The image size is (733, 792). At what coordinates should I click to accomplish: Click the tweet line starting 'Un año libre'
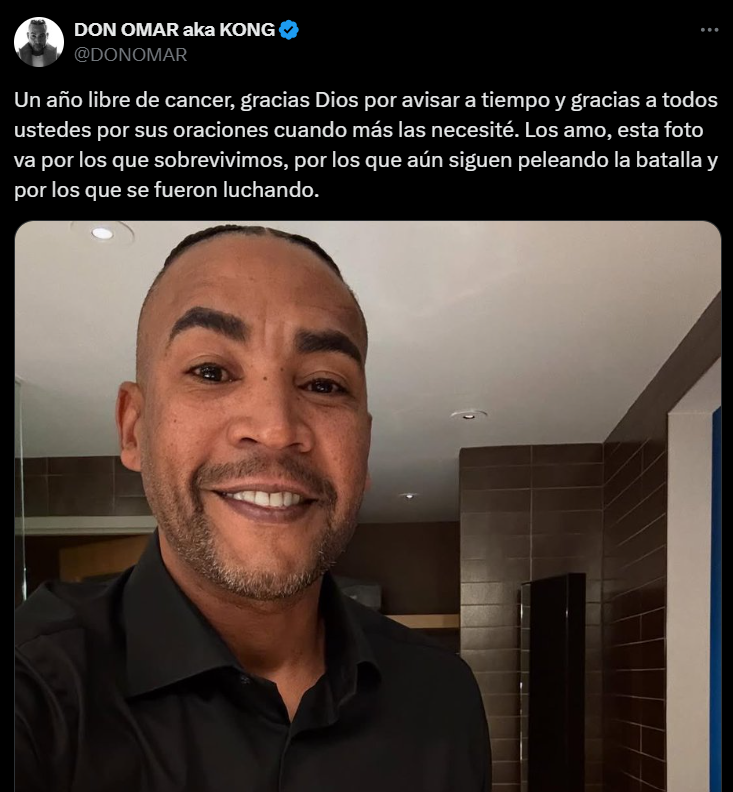[366, 101]
